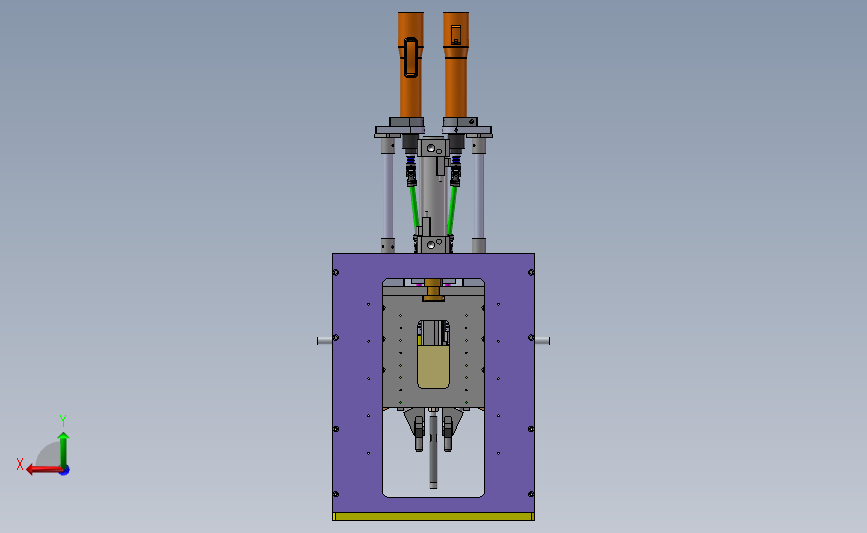Image resolution: width=867 pixels, height=533 pixels.
Task: Select the brass bushing atop the gray plate
Action: click(434, 290)
